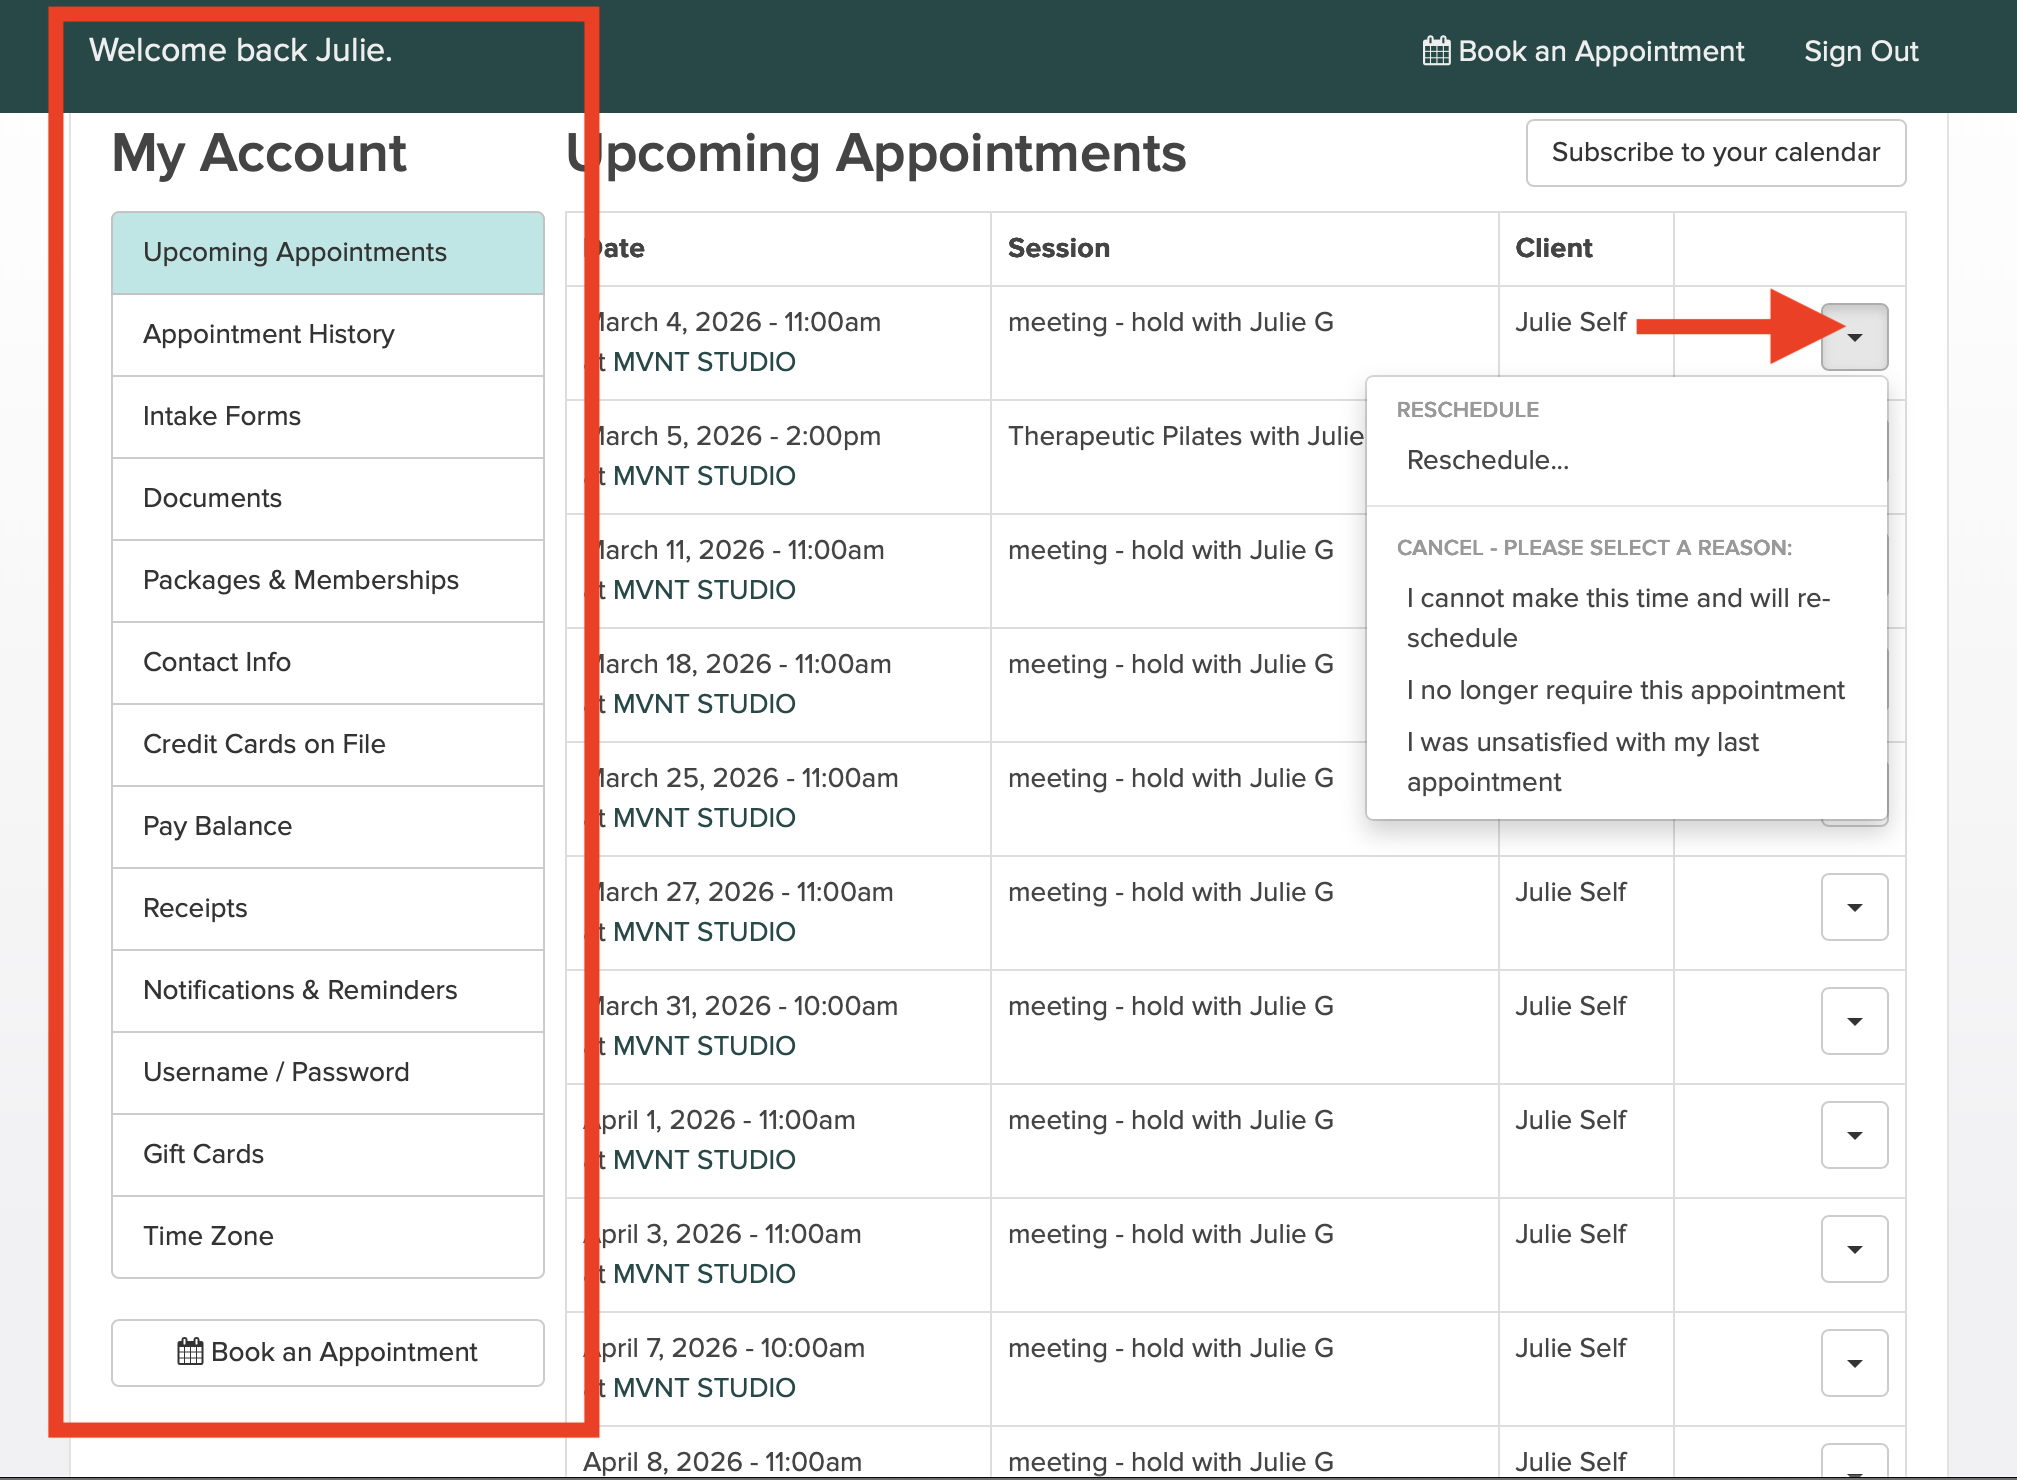Expand actions dropdown for March 27 appointment
This screenshot has height=1480, width=2017.
pyautogui.click(x=1854, y=908)
